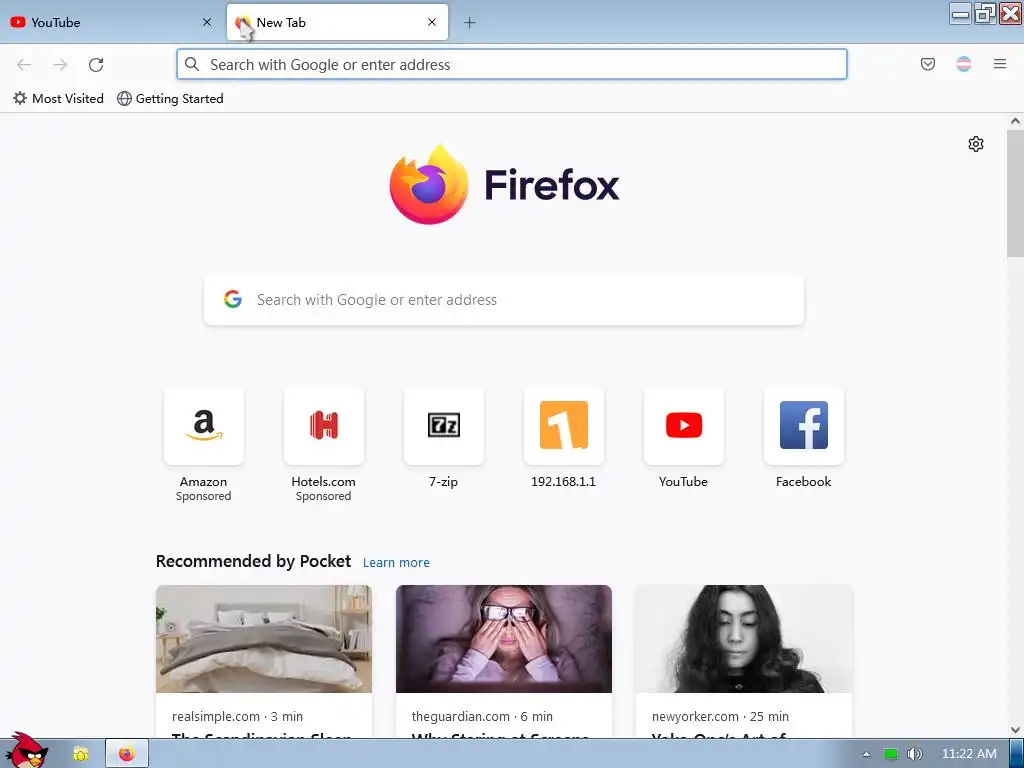Screen dimensions: 1024x768
Task: Close the New Tab tab
Action: click(x=432, y=22)
